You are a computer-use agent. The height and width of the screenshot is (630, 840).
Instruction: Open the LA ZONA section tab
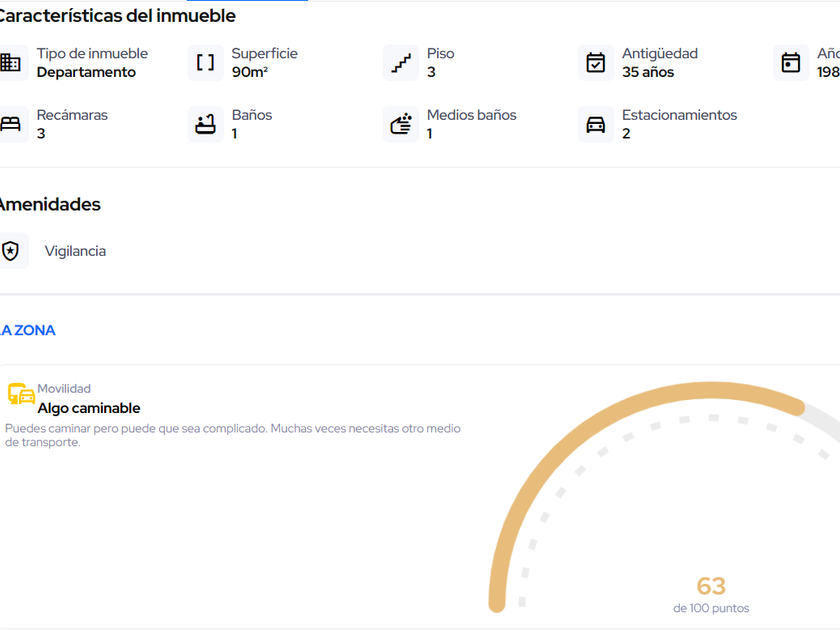[27, 330]
